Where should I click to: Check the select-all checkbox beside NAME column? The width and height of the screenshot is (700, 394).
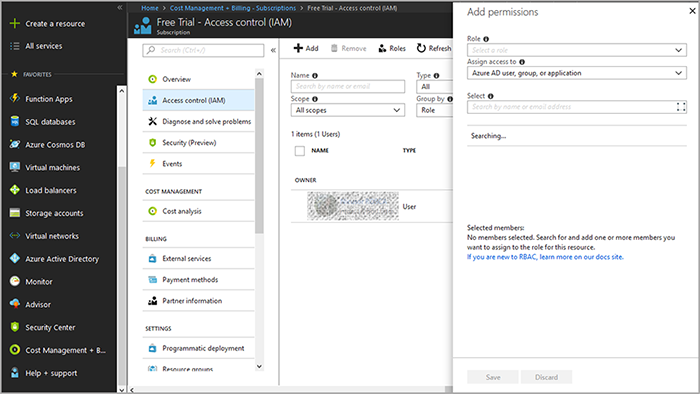[300, 151]
